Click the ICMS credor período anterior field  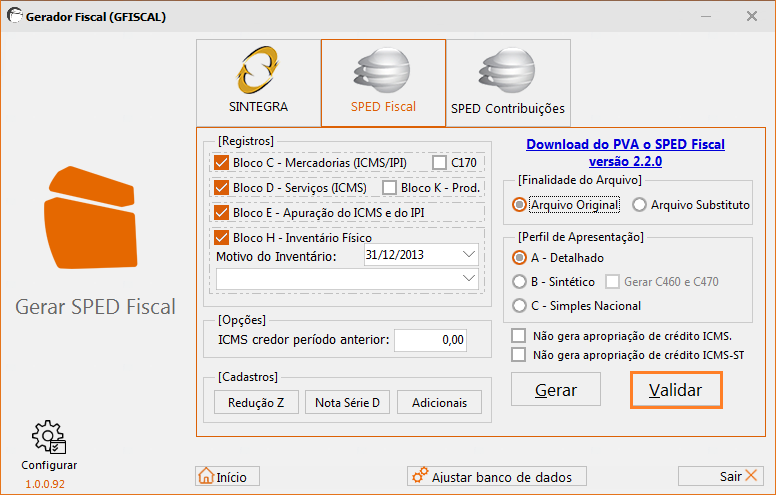(x=431, y=340)
